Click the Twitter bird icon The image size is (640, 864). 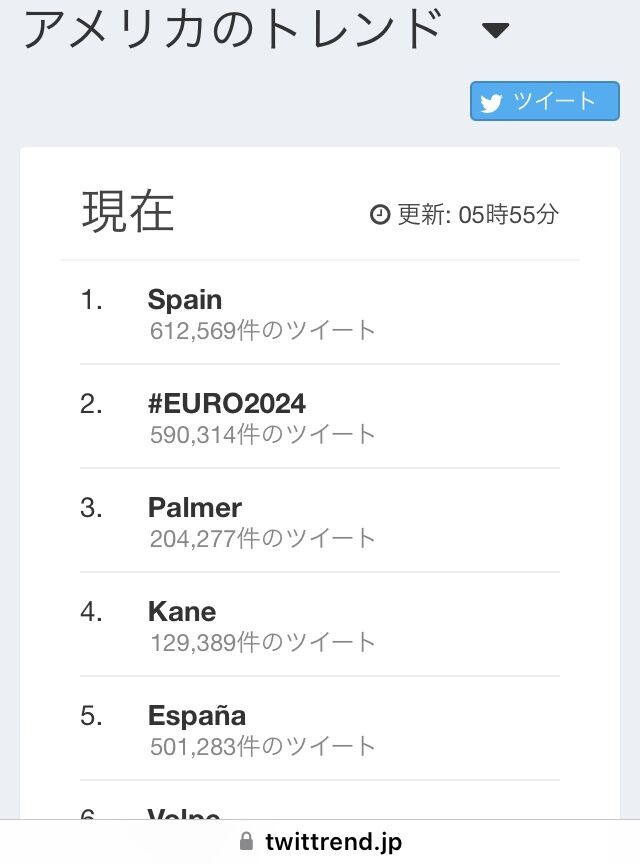(x=491, y=102)
